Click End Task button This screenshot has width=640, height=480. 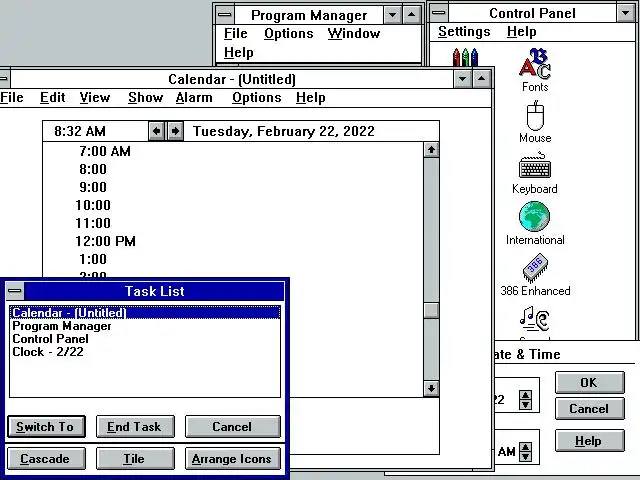point(135,427)
